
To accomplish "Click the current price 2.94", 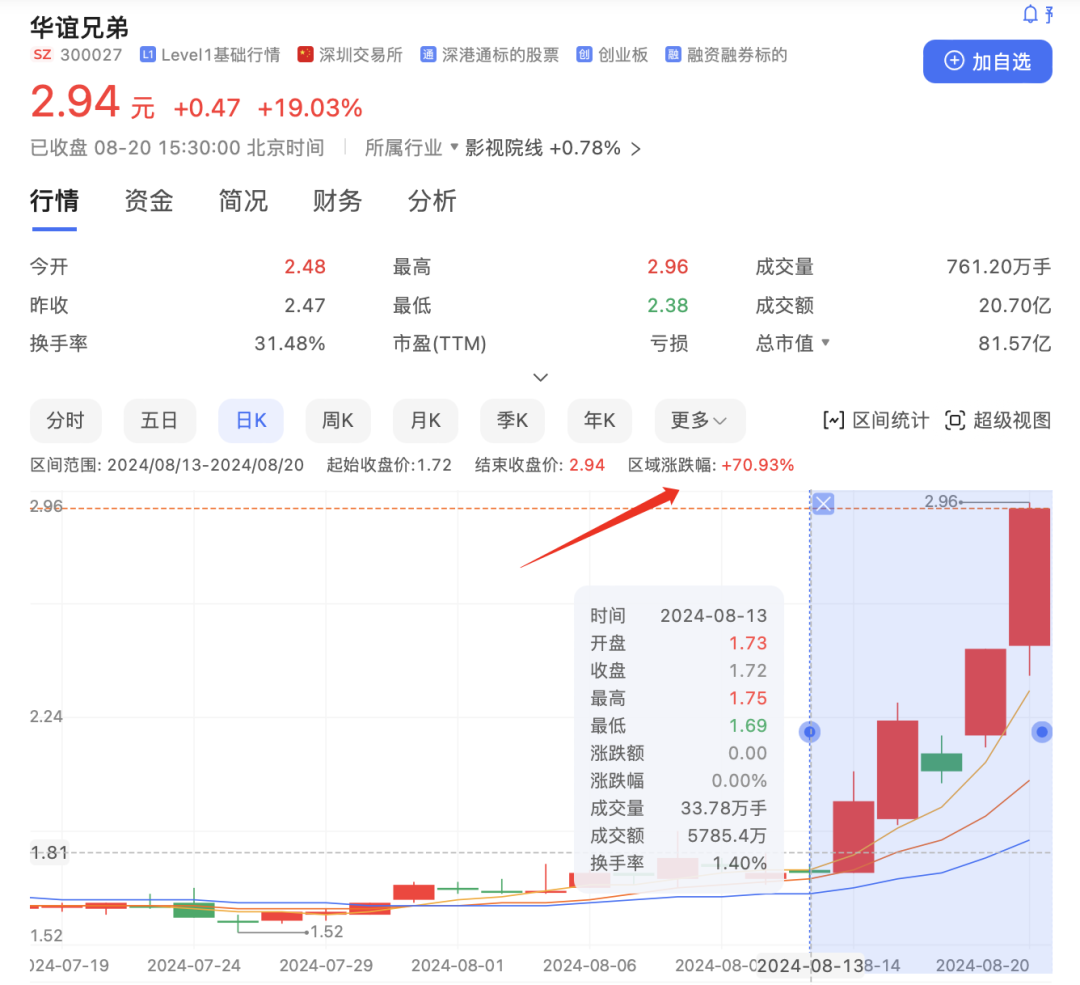I will pos(75,102).
